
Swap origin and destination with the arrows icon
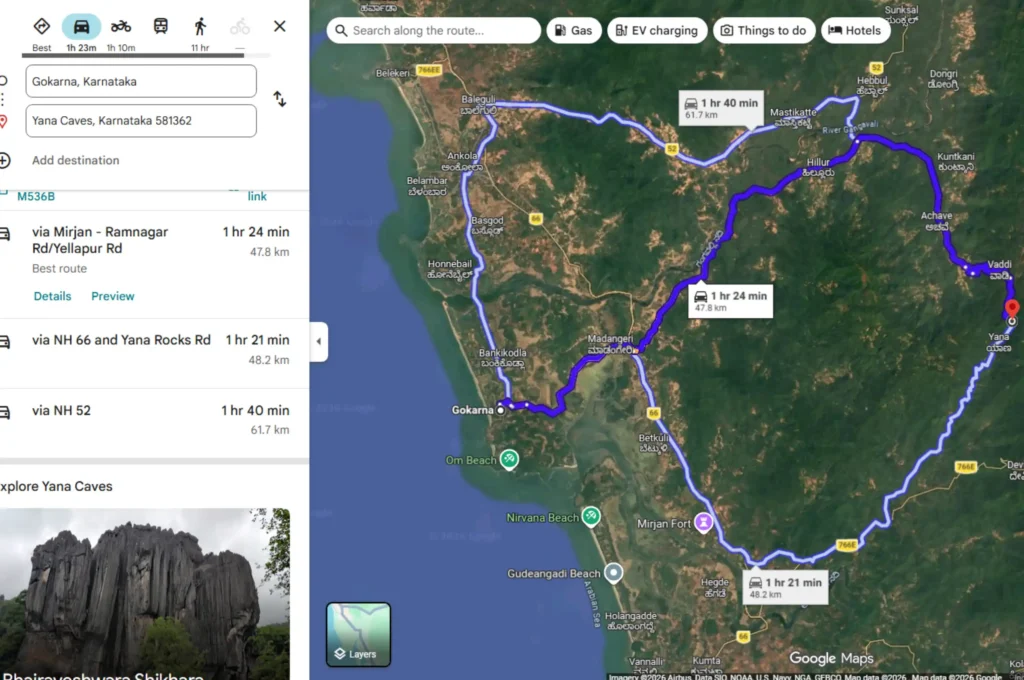[279, 99]
